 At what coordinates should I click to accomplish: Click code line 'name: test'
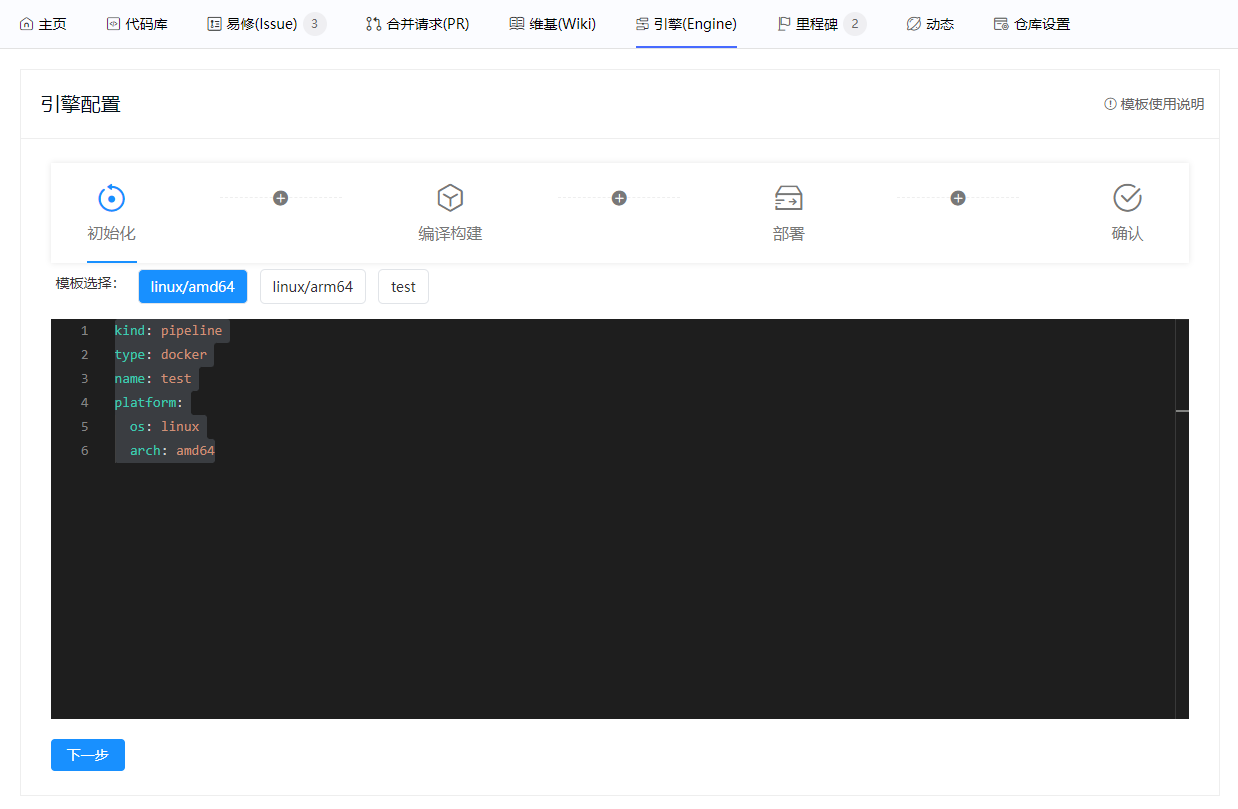pyautogui.click(x=153, y=379)
